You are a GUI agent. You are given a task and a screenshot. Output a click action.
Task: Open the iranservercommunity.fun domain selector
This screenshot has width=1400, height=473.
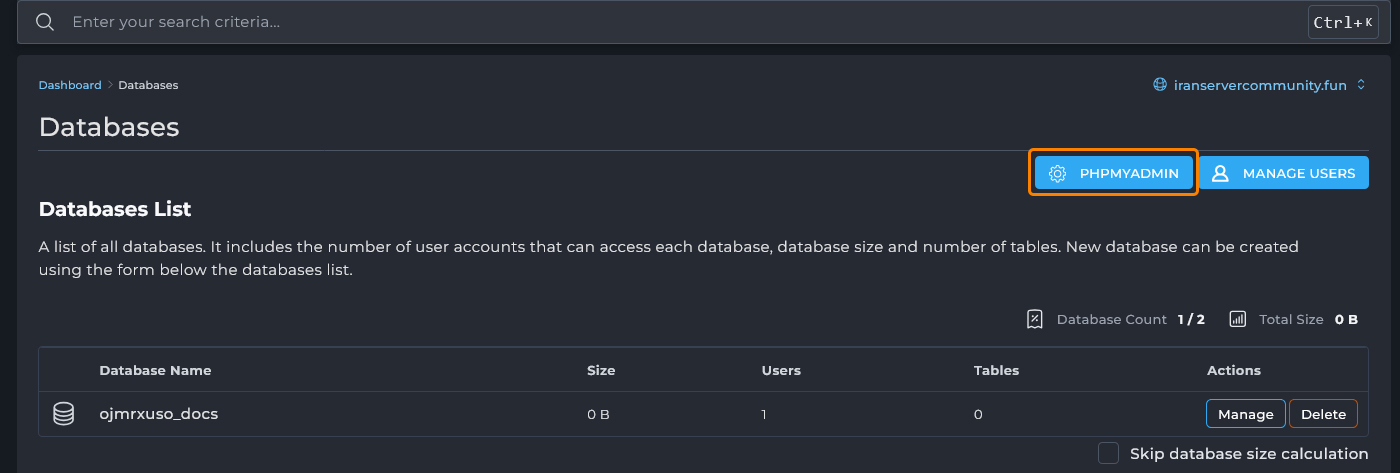coord(1258,85)
